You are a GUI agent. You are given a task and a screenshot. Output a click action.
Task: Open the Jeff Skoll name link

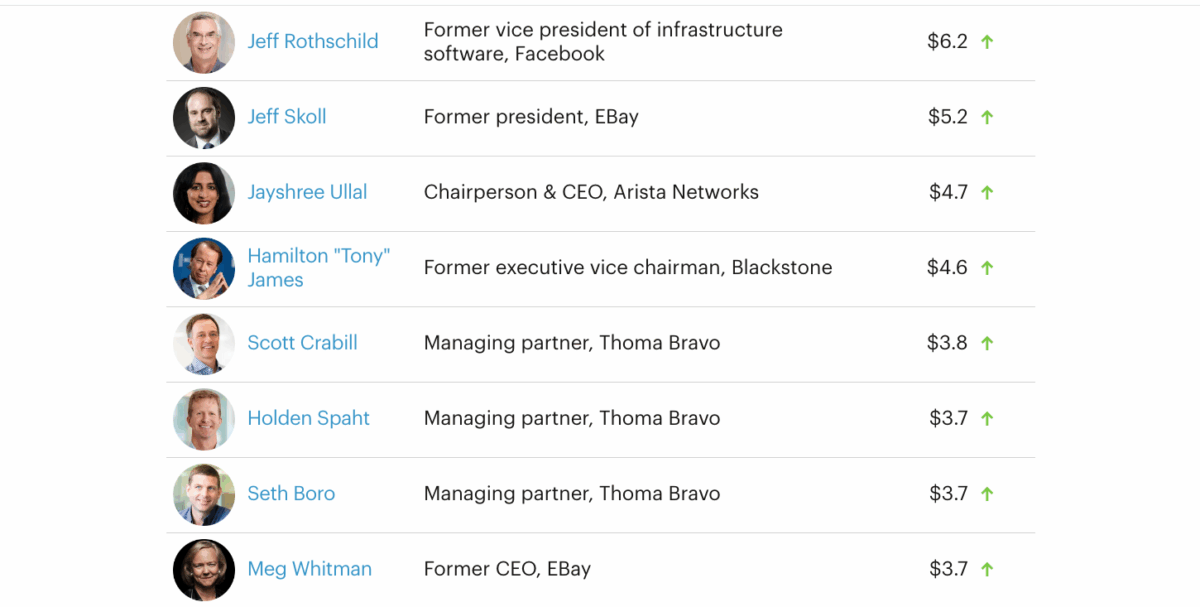click(x=287, y=117)
